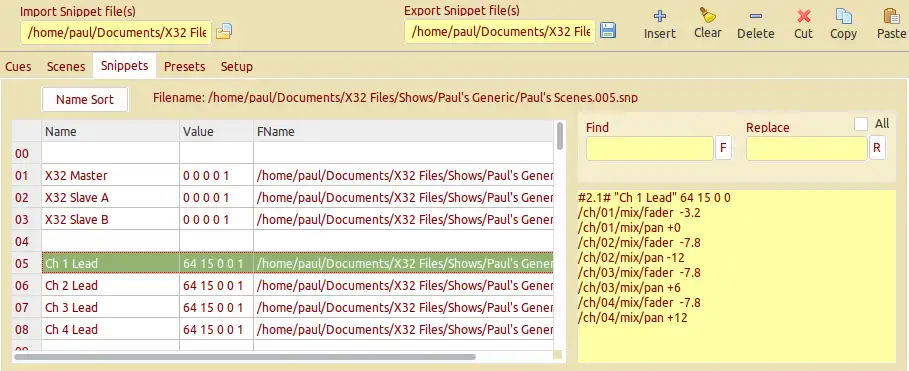
Task: Click the '/ch/03/mix/pan +6' line
Action: pos(630,288)
